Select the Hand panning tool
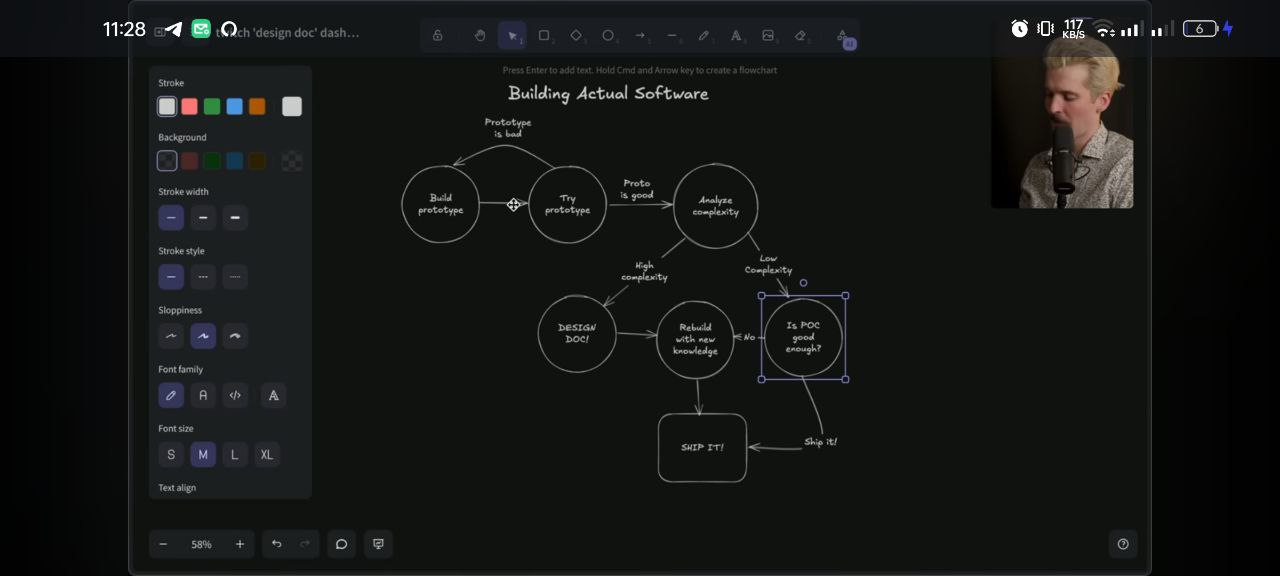 (x=480, y=35)
